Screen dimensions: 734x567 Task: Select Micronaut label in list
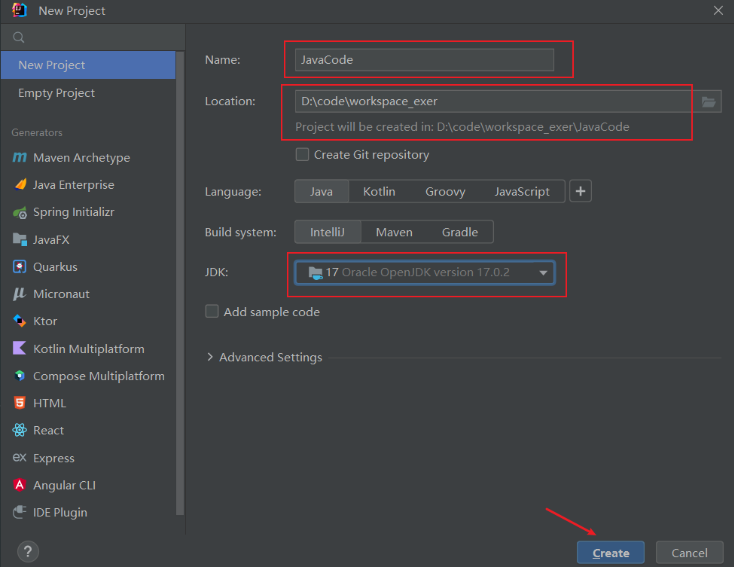click(61, 294)
